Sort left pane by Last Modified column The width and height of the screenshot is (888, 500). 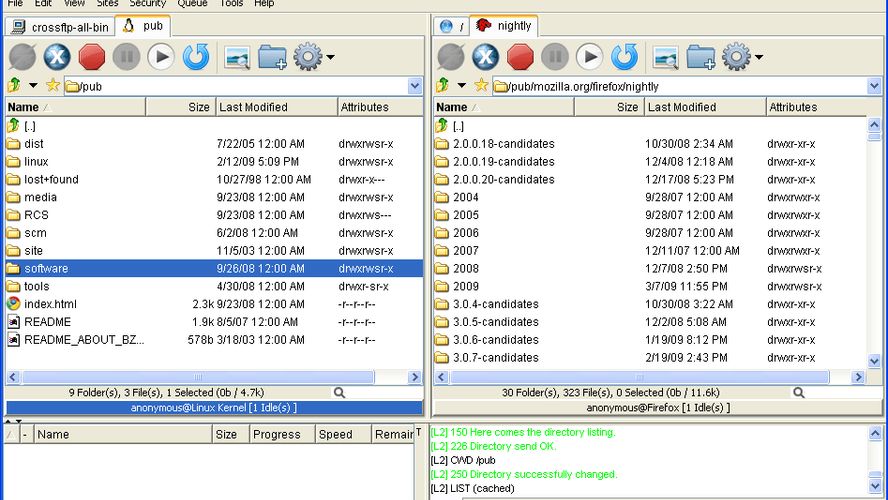[x=254, y=107]
